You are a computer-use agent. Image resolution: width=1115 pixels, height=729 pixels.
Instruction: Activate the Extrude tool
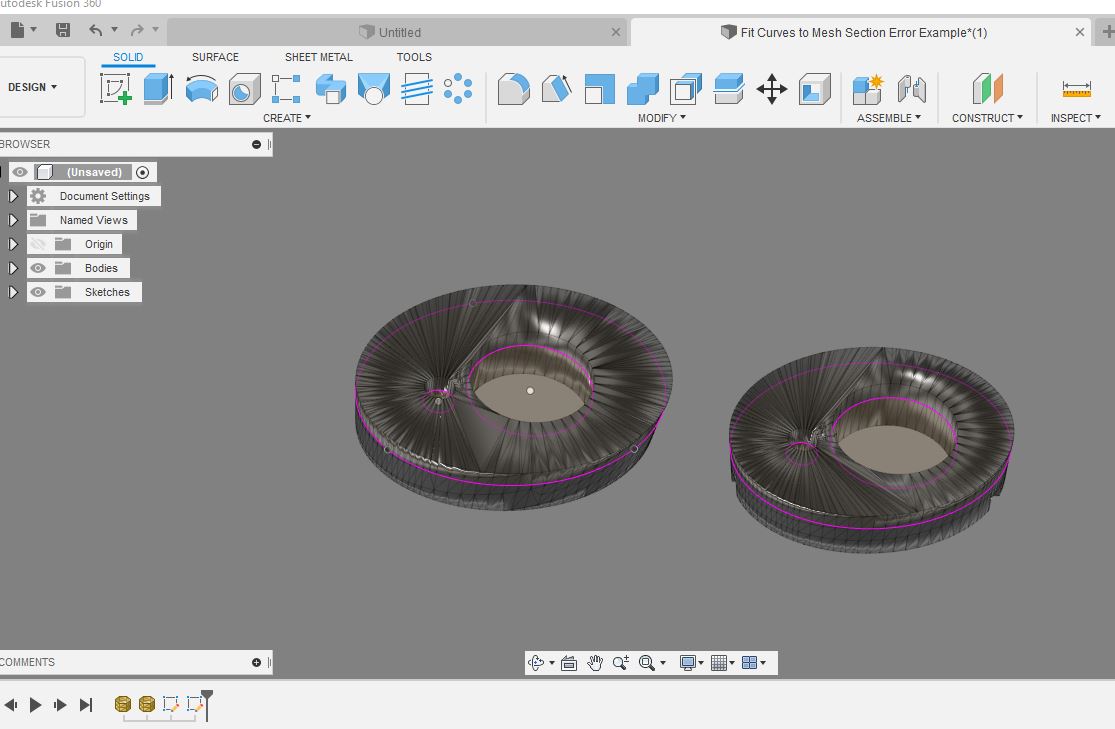tap(160, 88)
